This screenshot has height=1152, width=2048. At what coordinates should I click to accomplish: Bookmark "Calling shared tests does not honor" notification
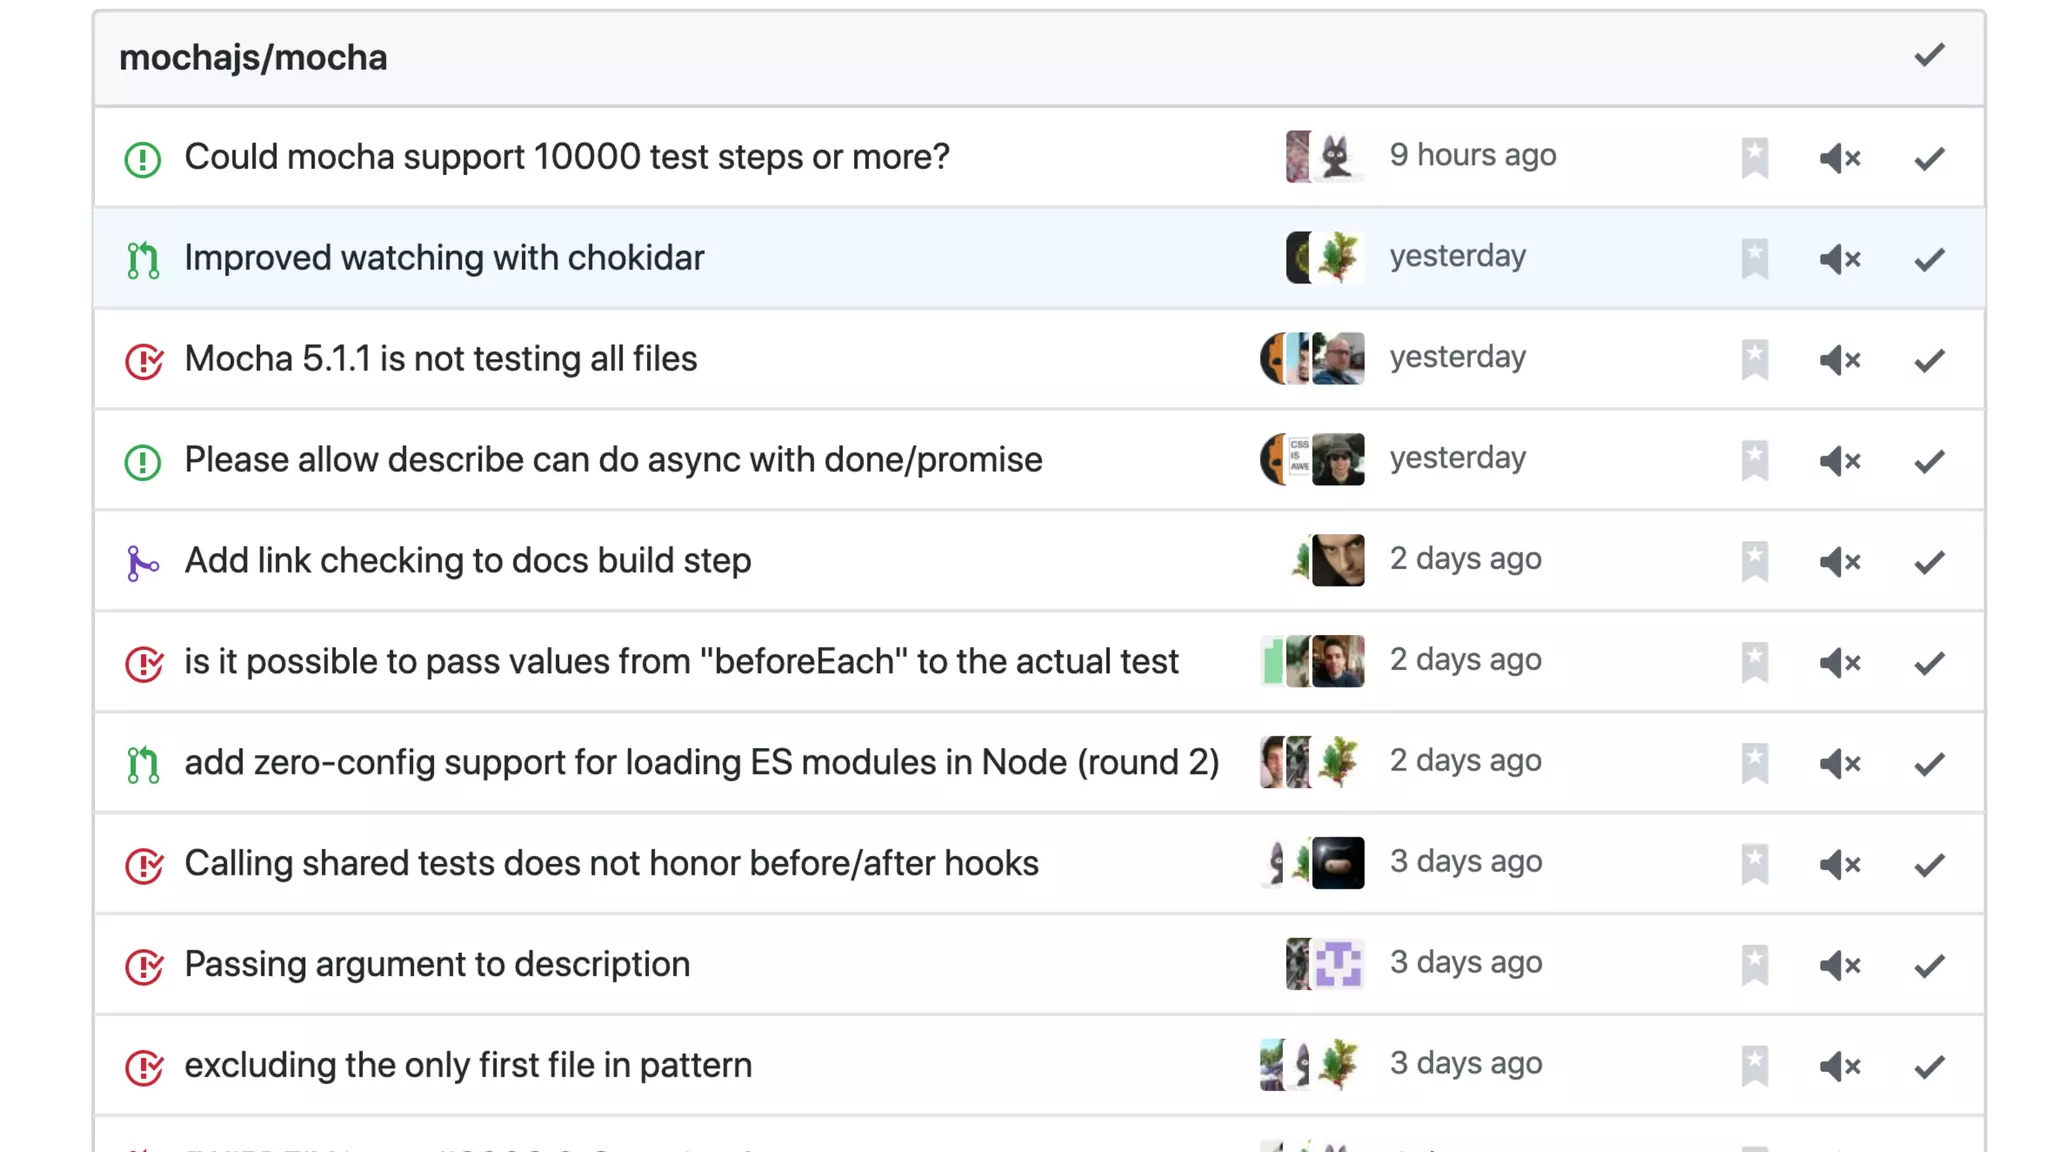click(x=1754, y=864)
